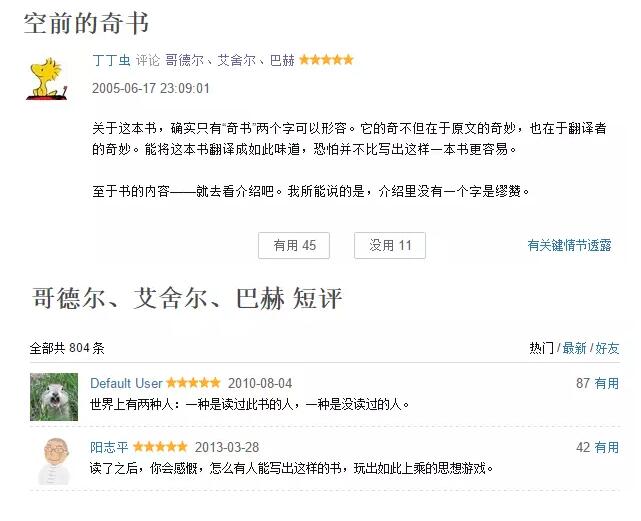
Task: Click the review timestamp 2005-06-17 23:09:01
Action: (150, 88)
